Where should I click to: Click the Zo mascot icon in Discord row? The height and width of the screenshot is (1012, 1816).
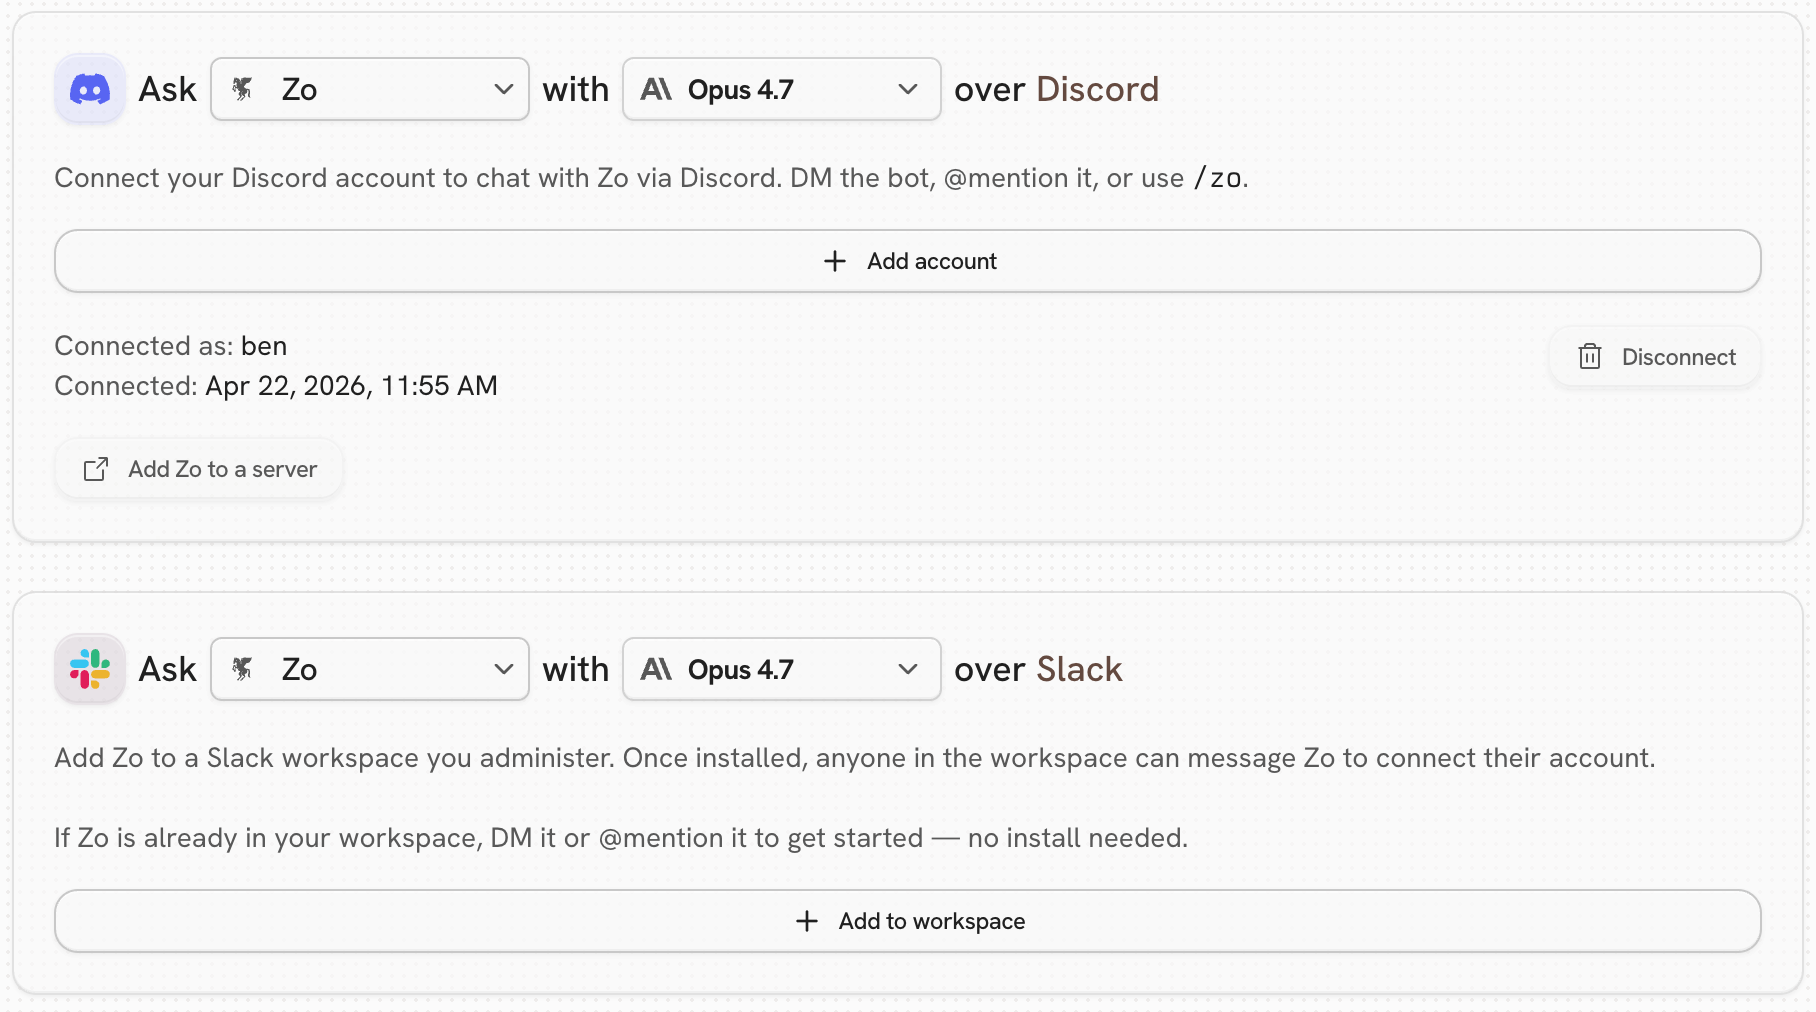tap(242, 89)
